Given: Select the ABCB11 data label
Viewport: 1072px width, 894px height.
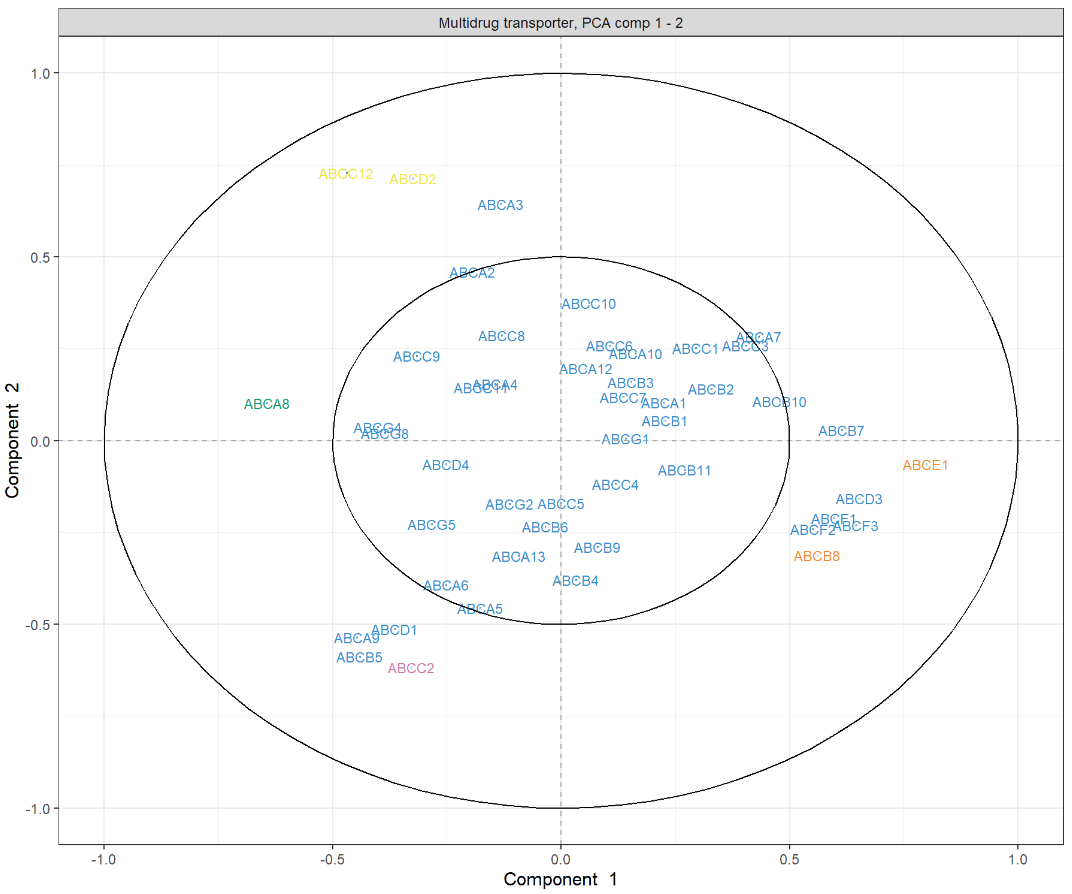Looking at the screenshot, I should pos(684,471).
